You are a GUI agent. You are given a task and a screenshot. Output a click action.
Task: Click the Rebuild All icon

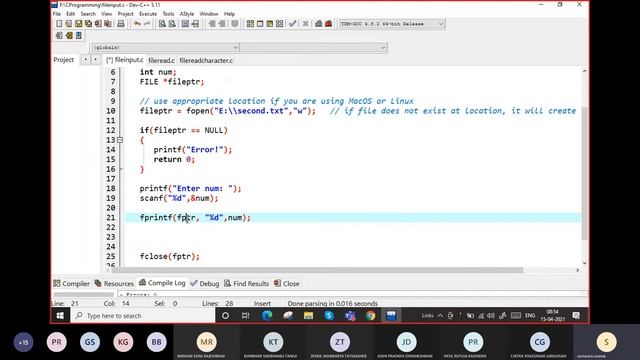pyautogui.click(x=280, y=24)
